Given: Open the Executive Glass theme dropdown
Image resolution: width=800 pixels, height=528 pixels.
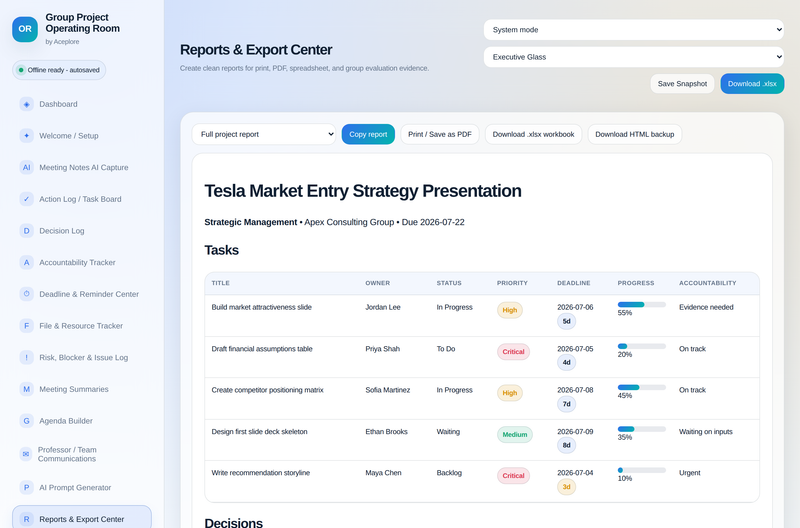Looking at the screenshot, I should [634, 57].
